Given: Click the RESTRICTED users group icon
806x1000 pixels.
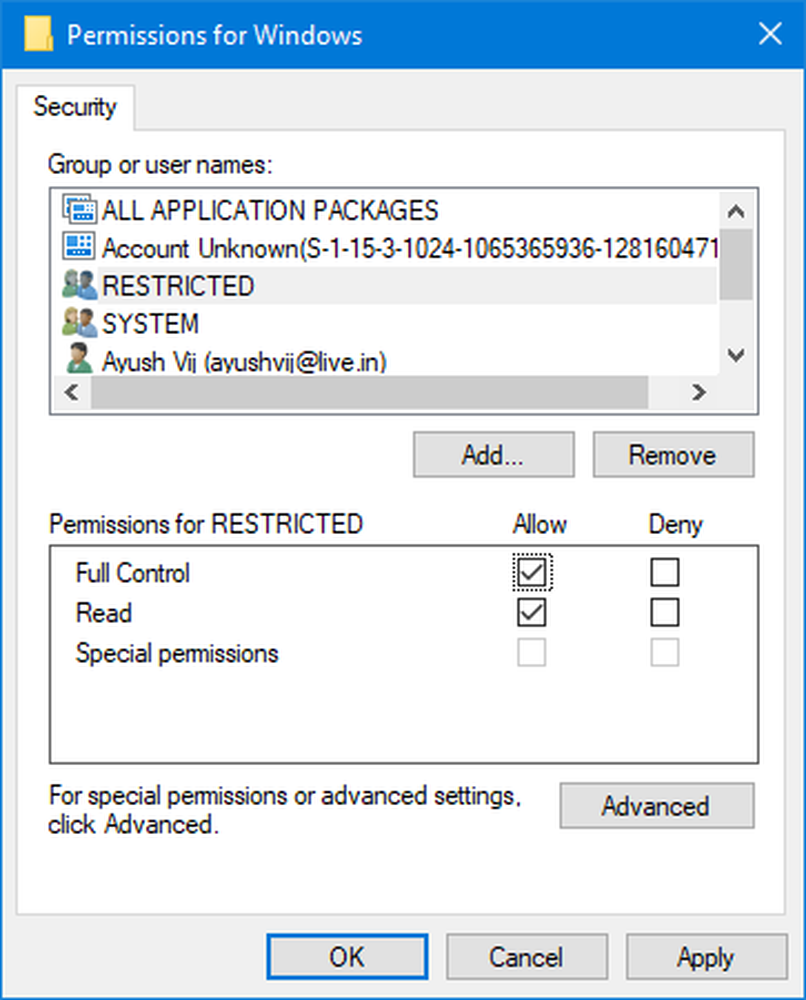Looking at the screenshot, I should click(x=79, y=286).
